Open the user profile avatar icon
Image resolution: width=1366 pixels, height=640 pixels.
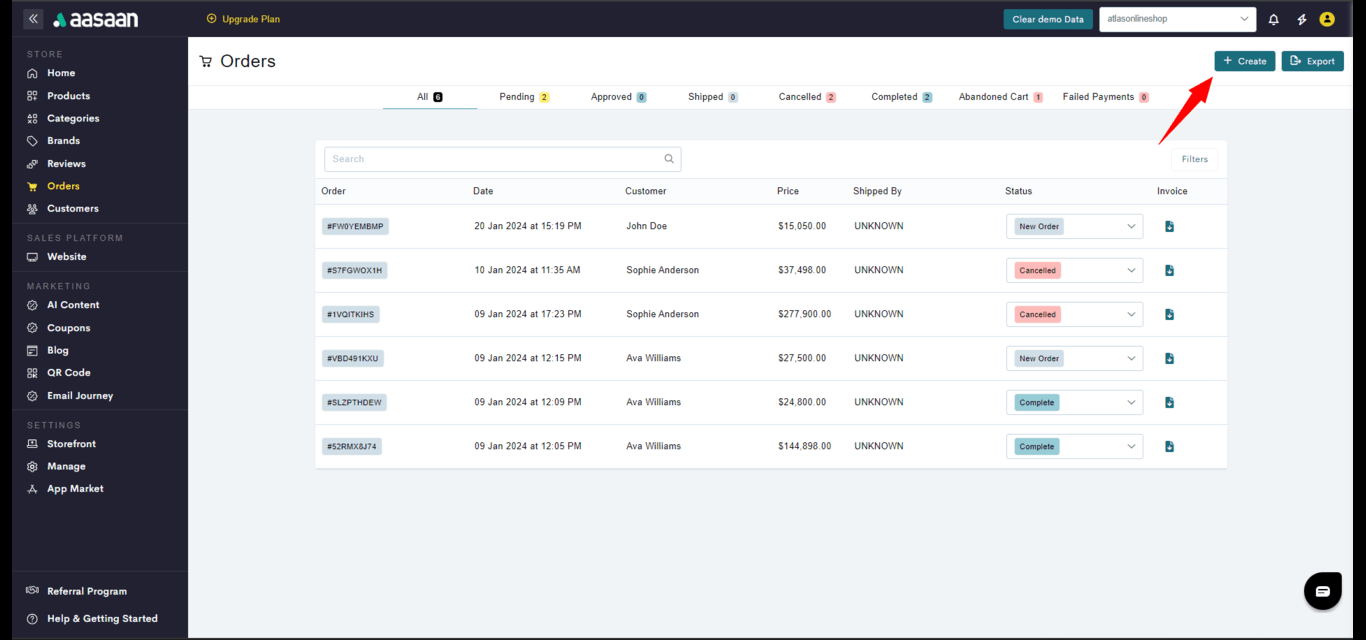pyautogui.click(x=1327, y=19)
